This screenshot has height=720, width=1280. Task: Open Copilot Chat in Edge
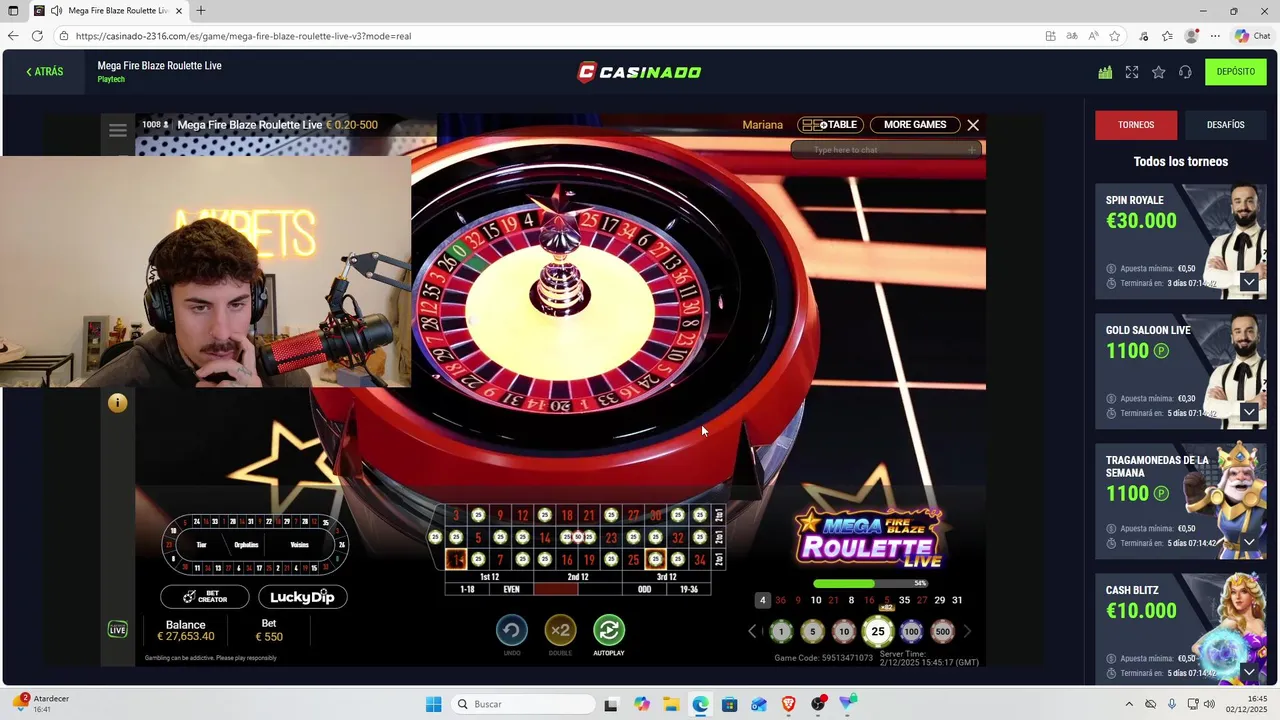pos(1253,36)
